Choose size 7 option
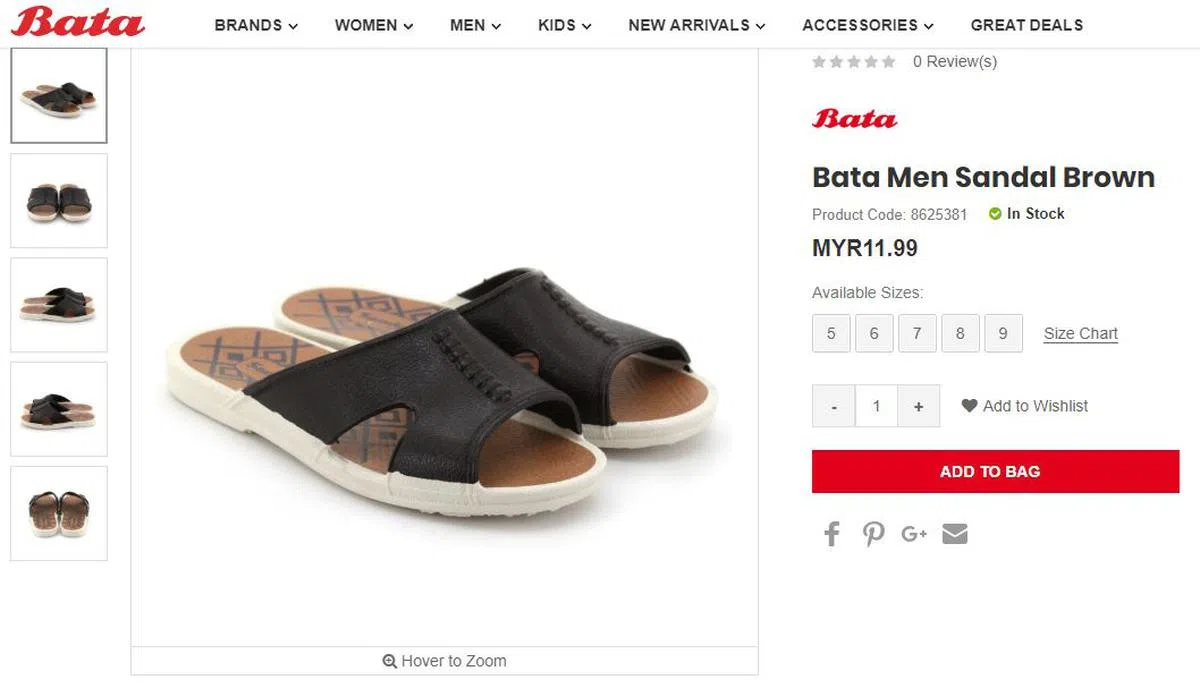Screen dimensions: 1200x688 coord(917,333)
